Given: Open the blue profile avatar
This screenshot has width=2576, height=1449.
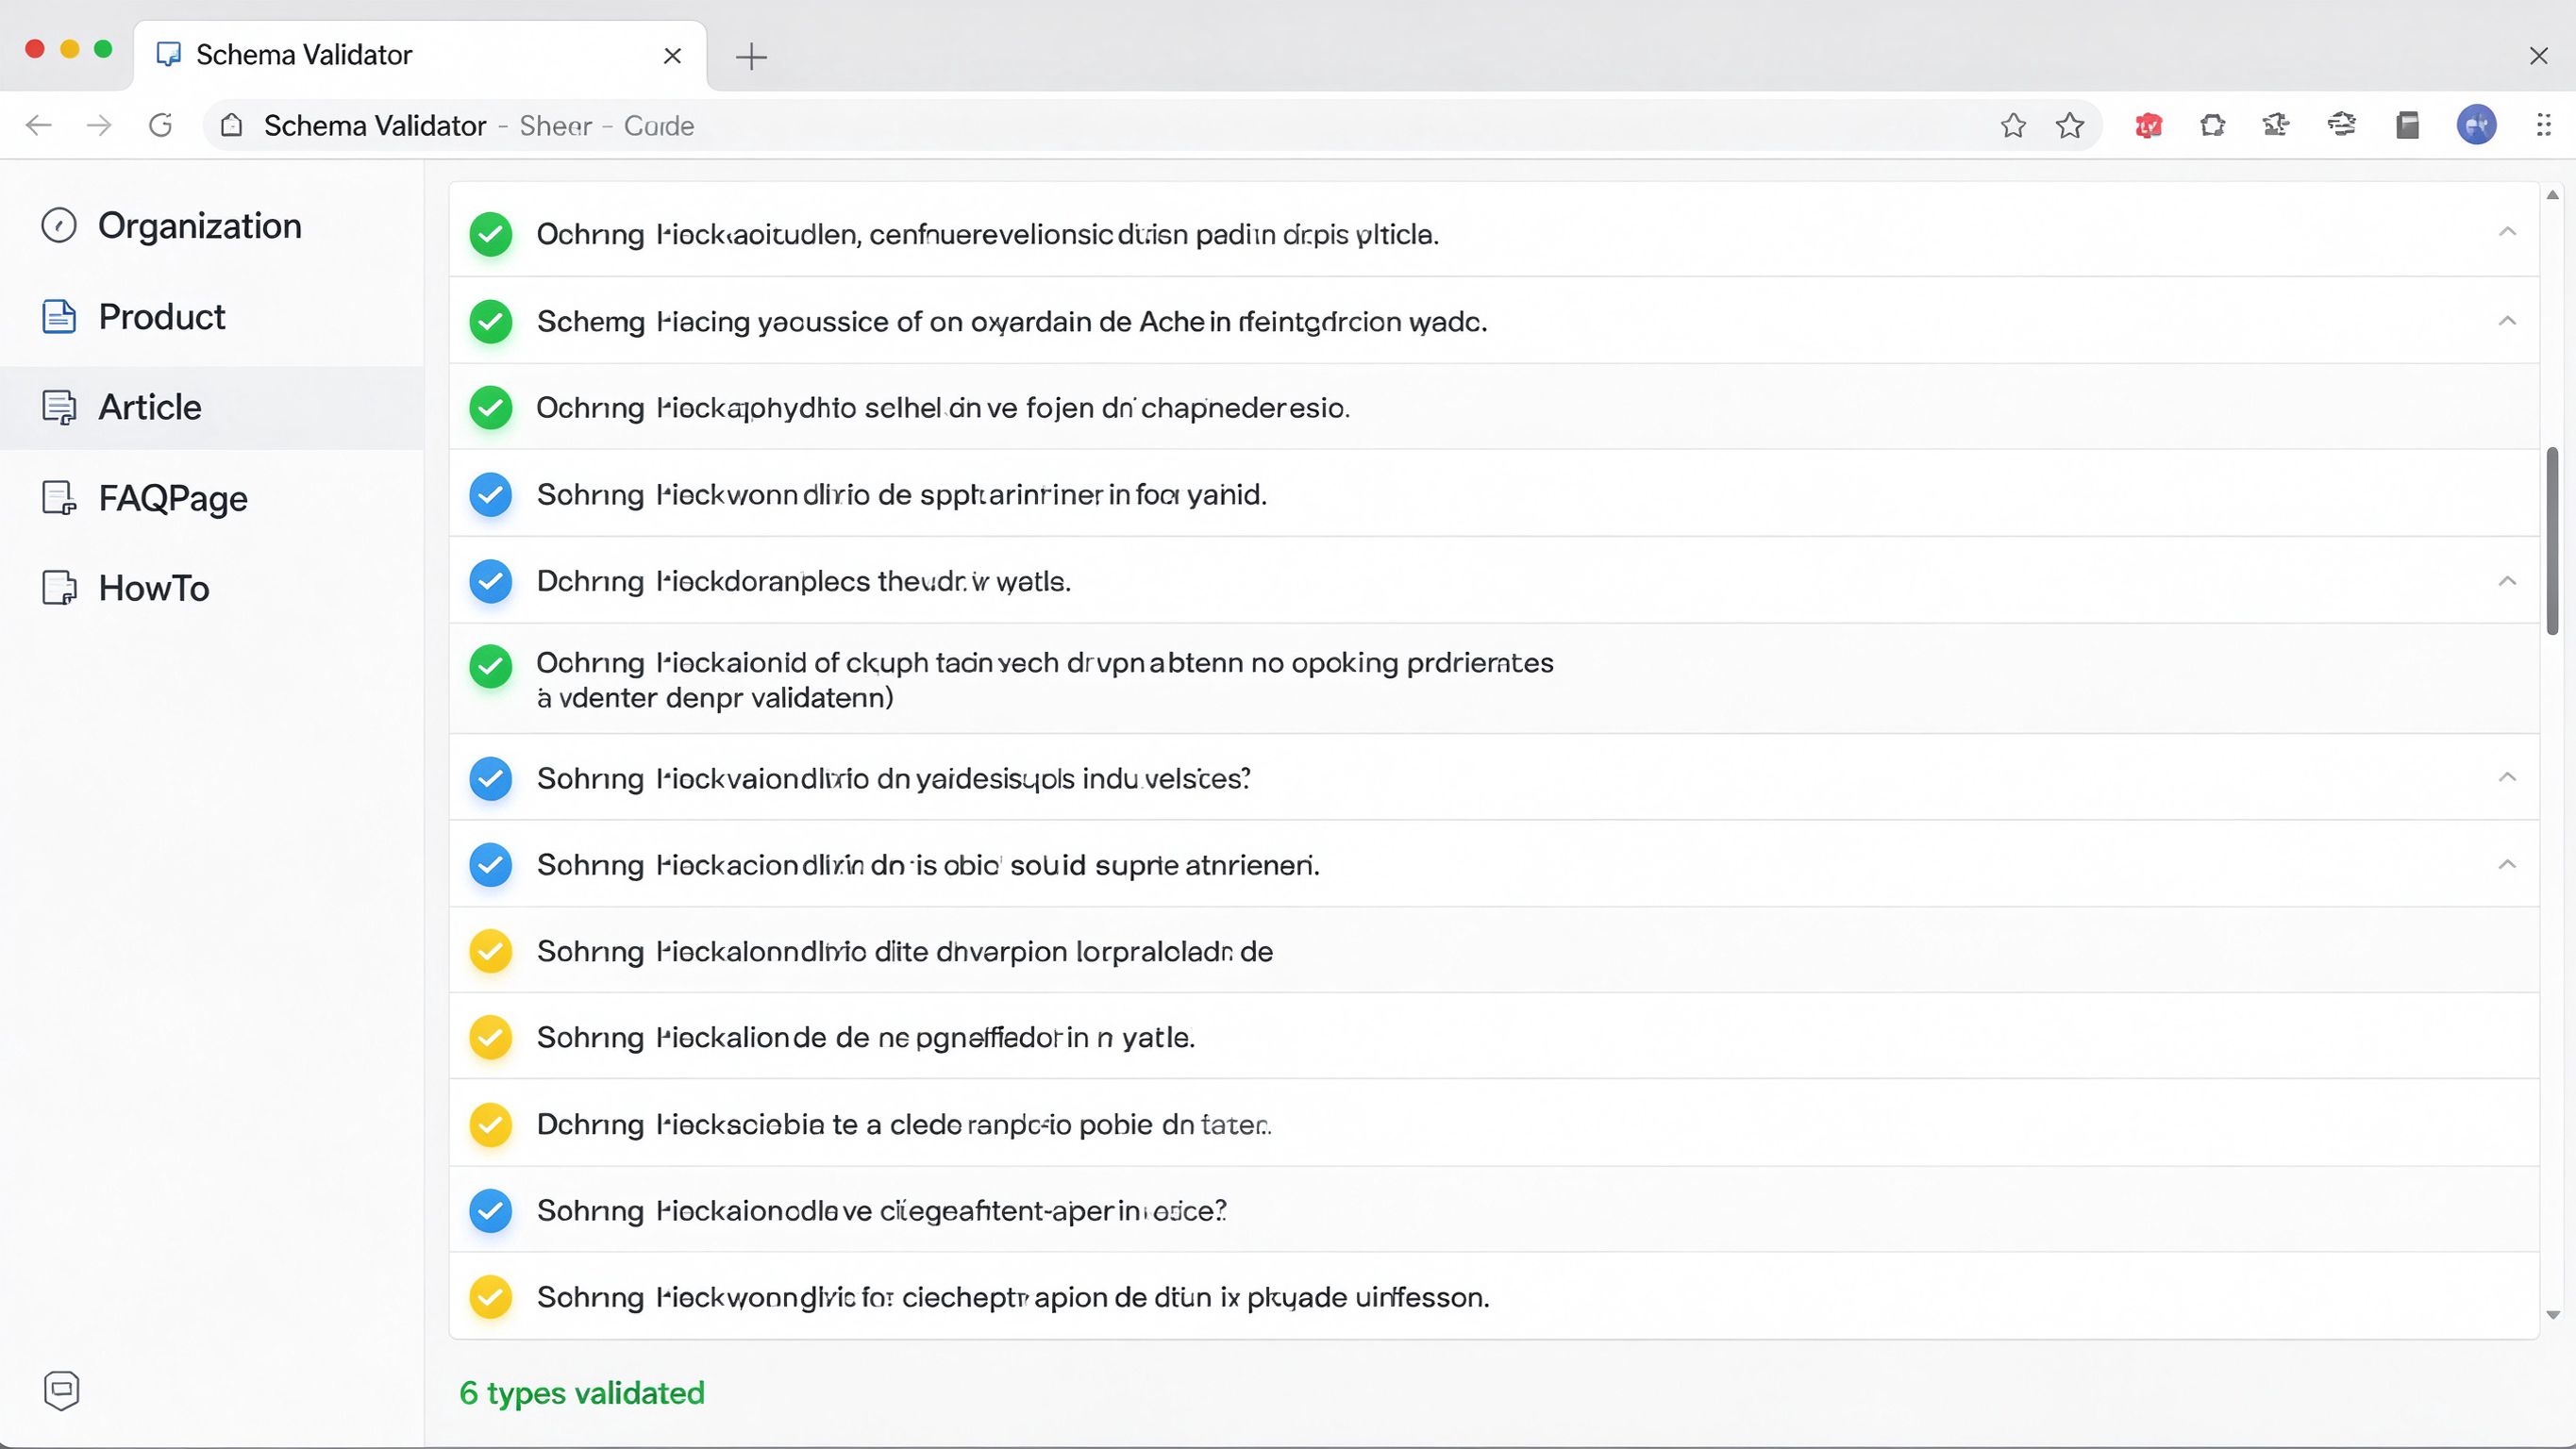Looking at the screenshot, I should 2476,125.
